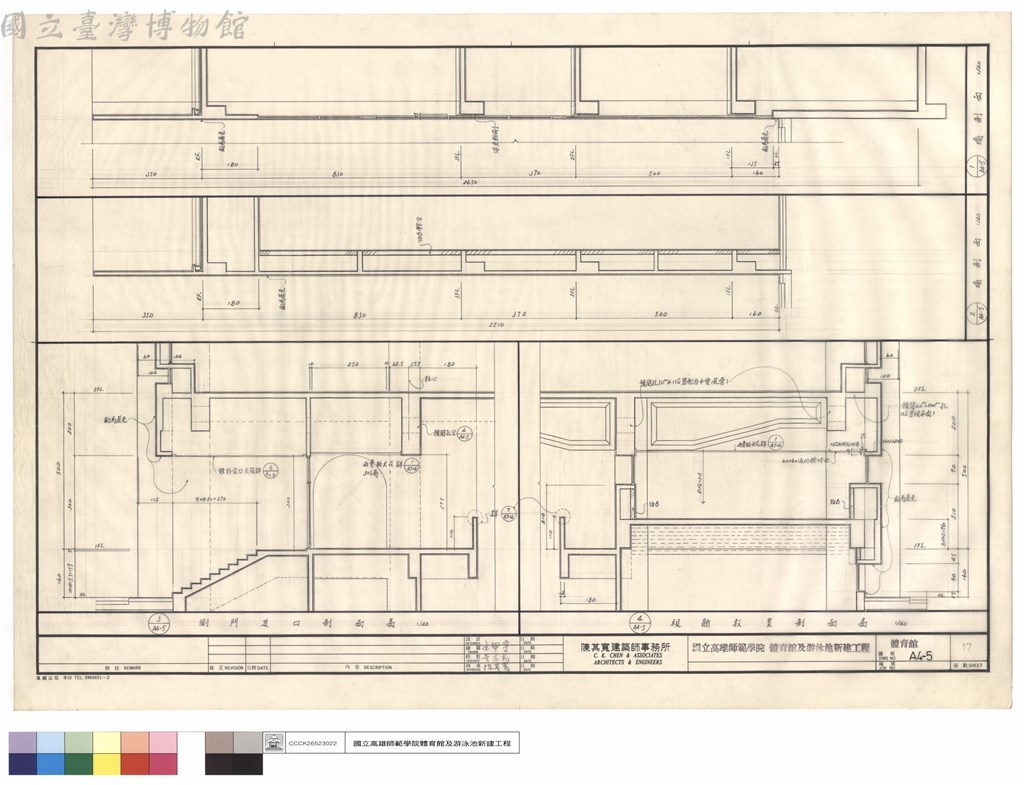Click the National Taiwan Museum watermark
The image size is (1024, 785).
pos(124,26)
